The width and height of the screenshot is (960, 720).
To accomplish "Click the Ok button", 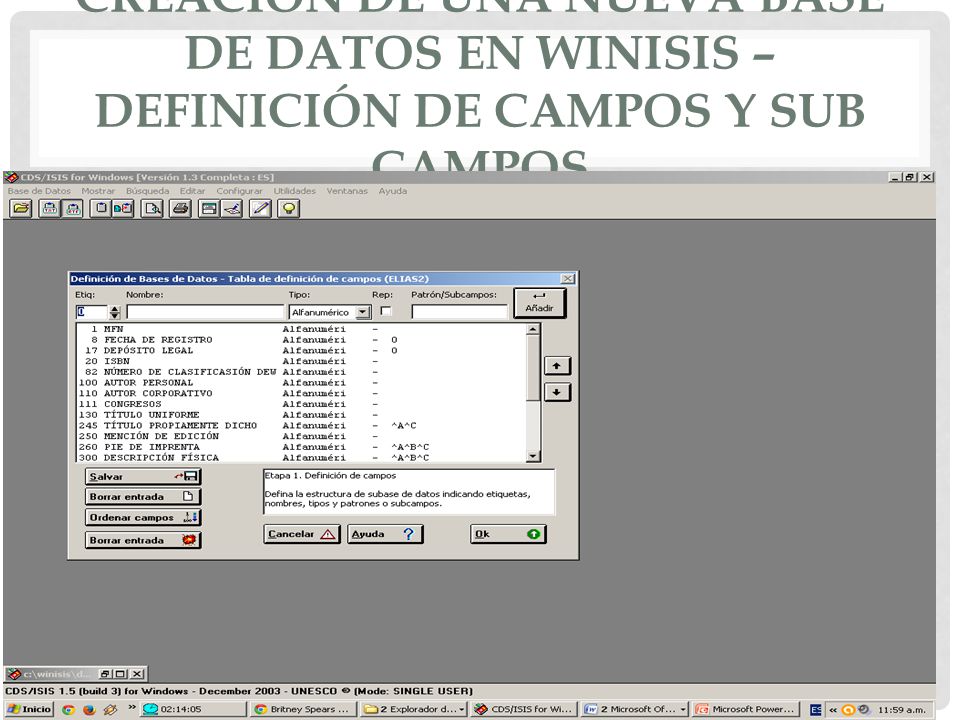I will pos(508,534).
